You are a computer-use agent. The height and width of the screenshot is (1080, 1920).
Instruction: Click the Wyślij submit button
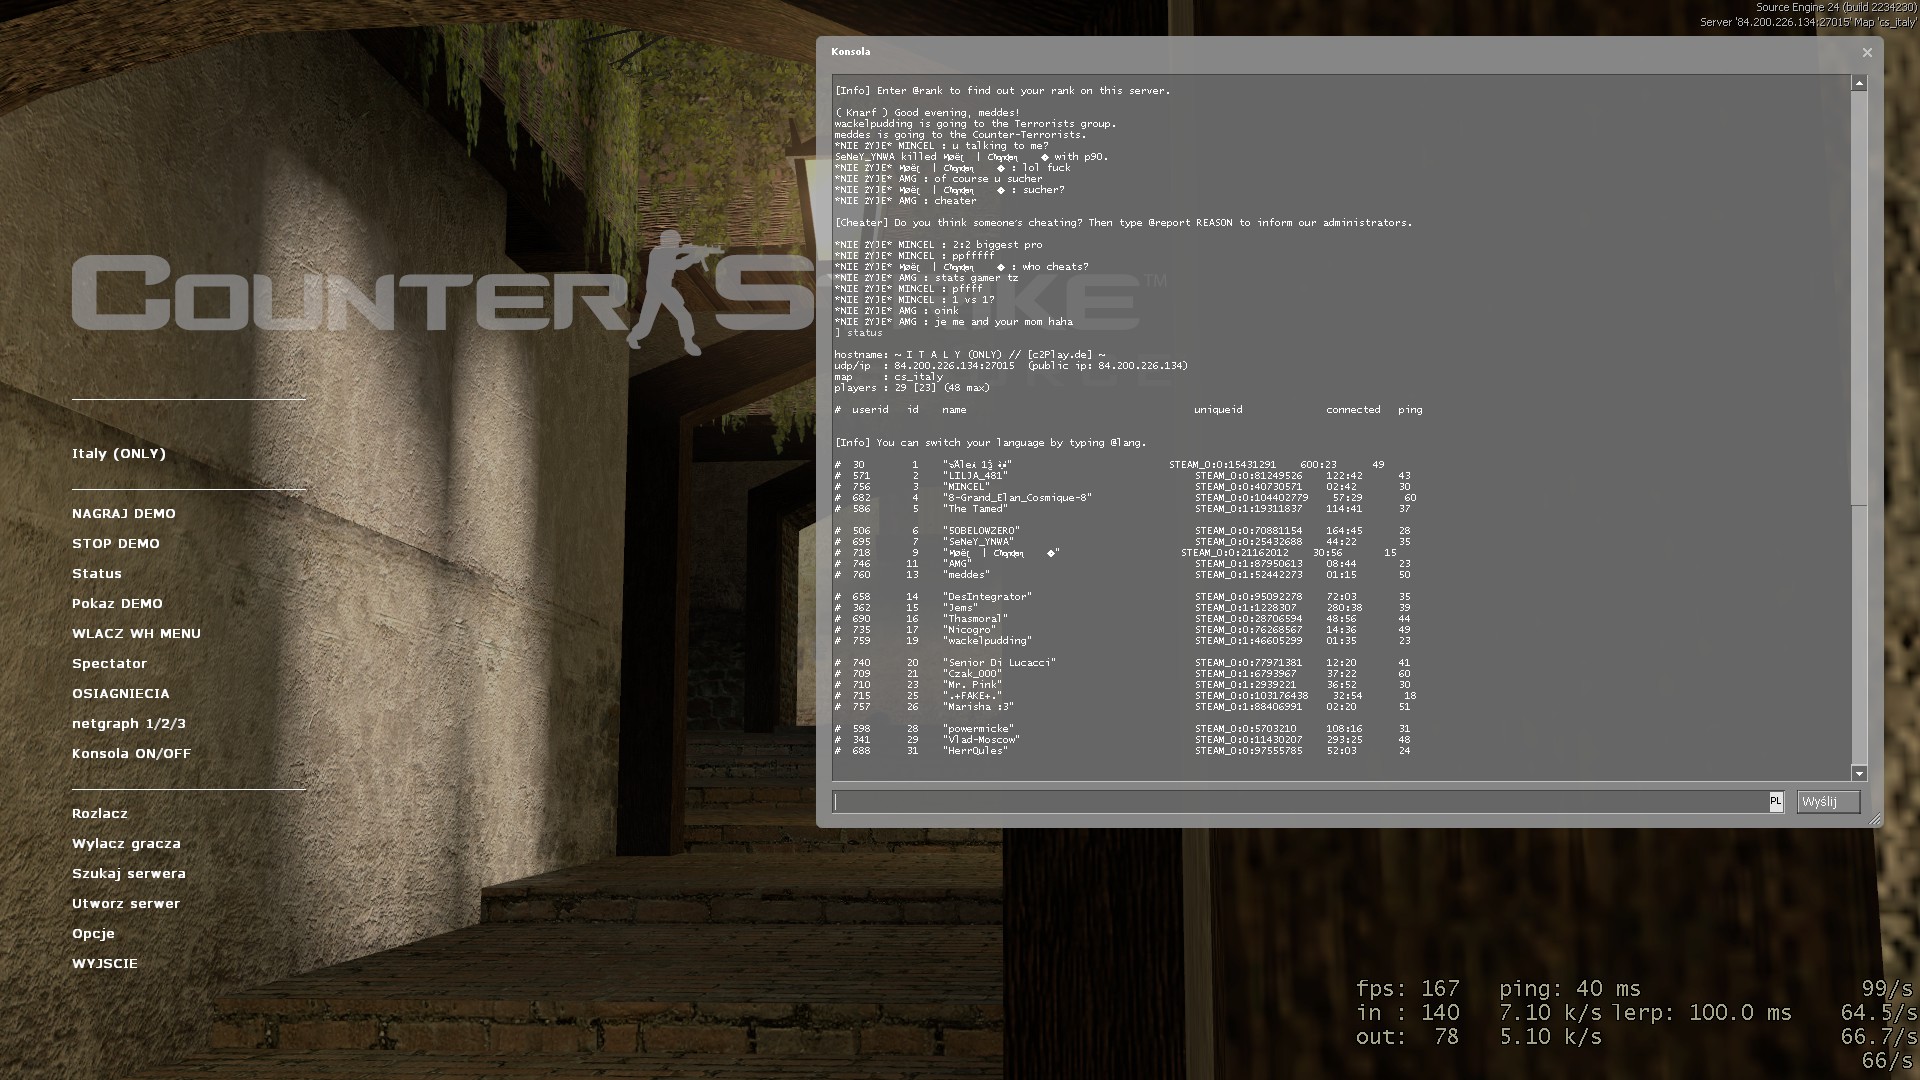coord(1827,802)
